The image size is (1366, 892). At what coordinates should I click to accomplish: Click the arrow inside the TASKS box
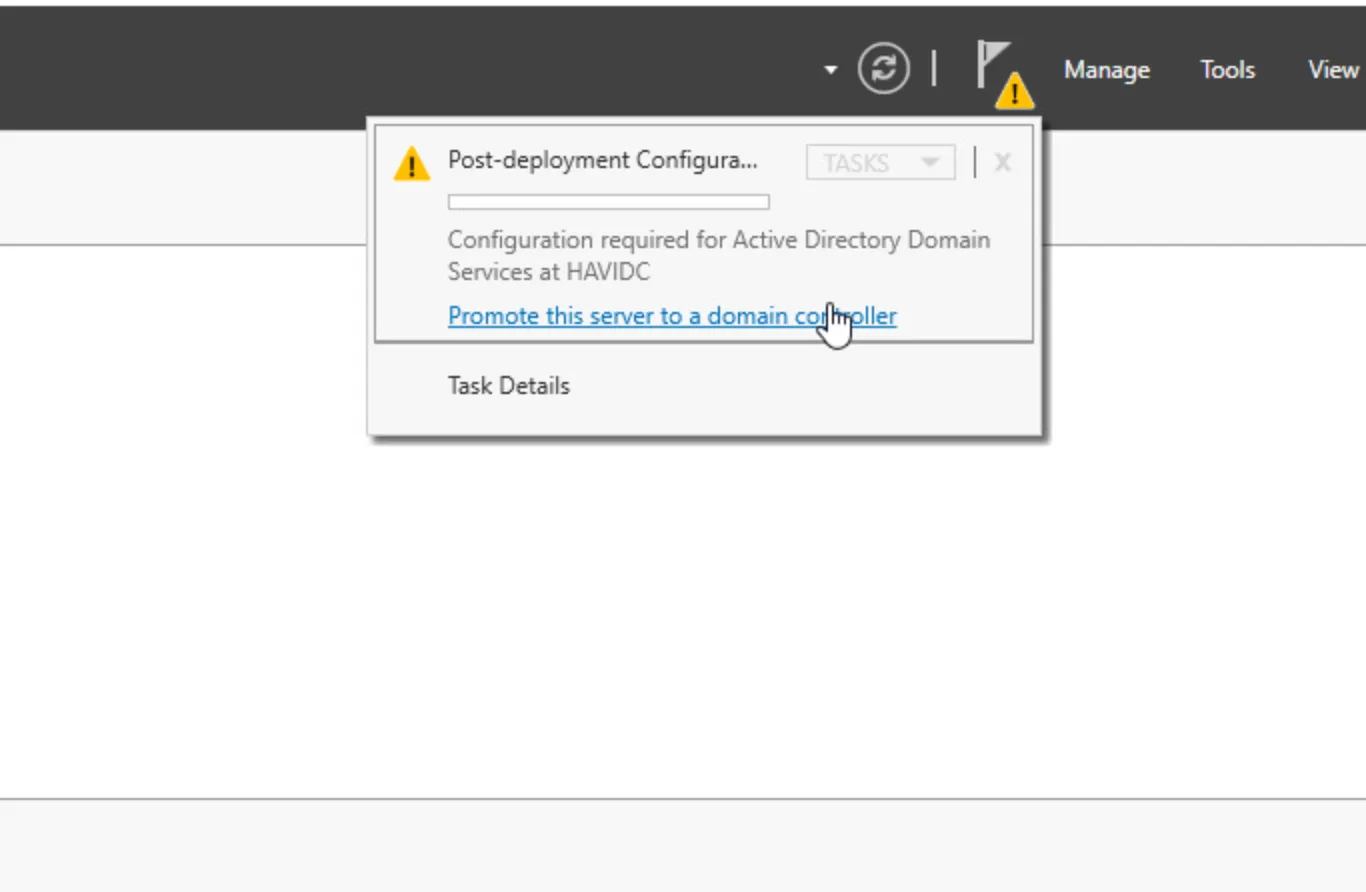tap(929, 162)
